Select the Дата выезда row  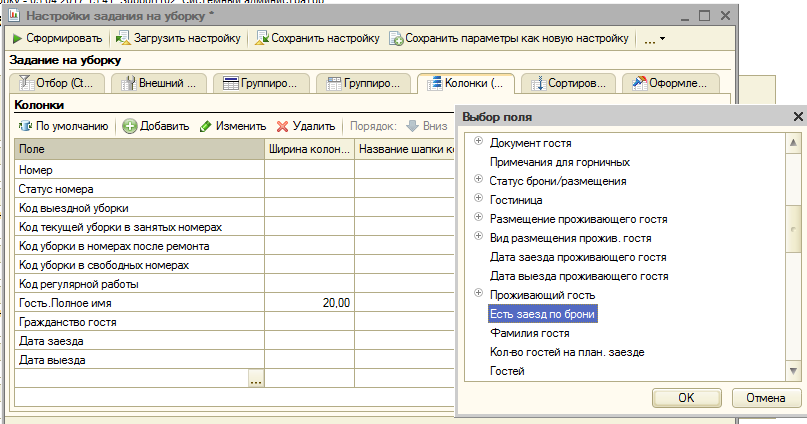(x=139, y=360)
